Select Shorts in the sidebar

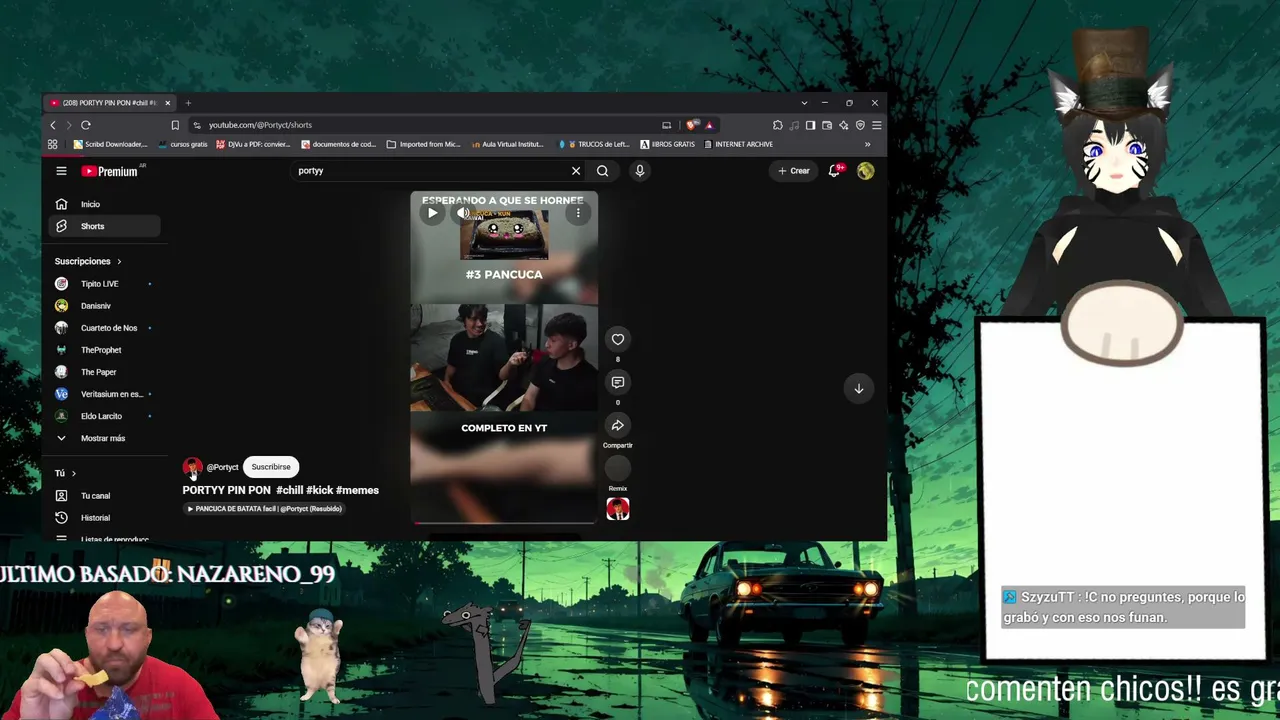pyautogui.click(x=104, y=226)
